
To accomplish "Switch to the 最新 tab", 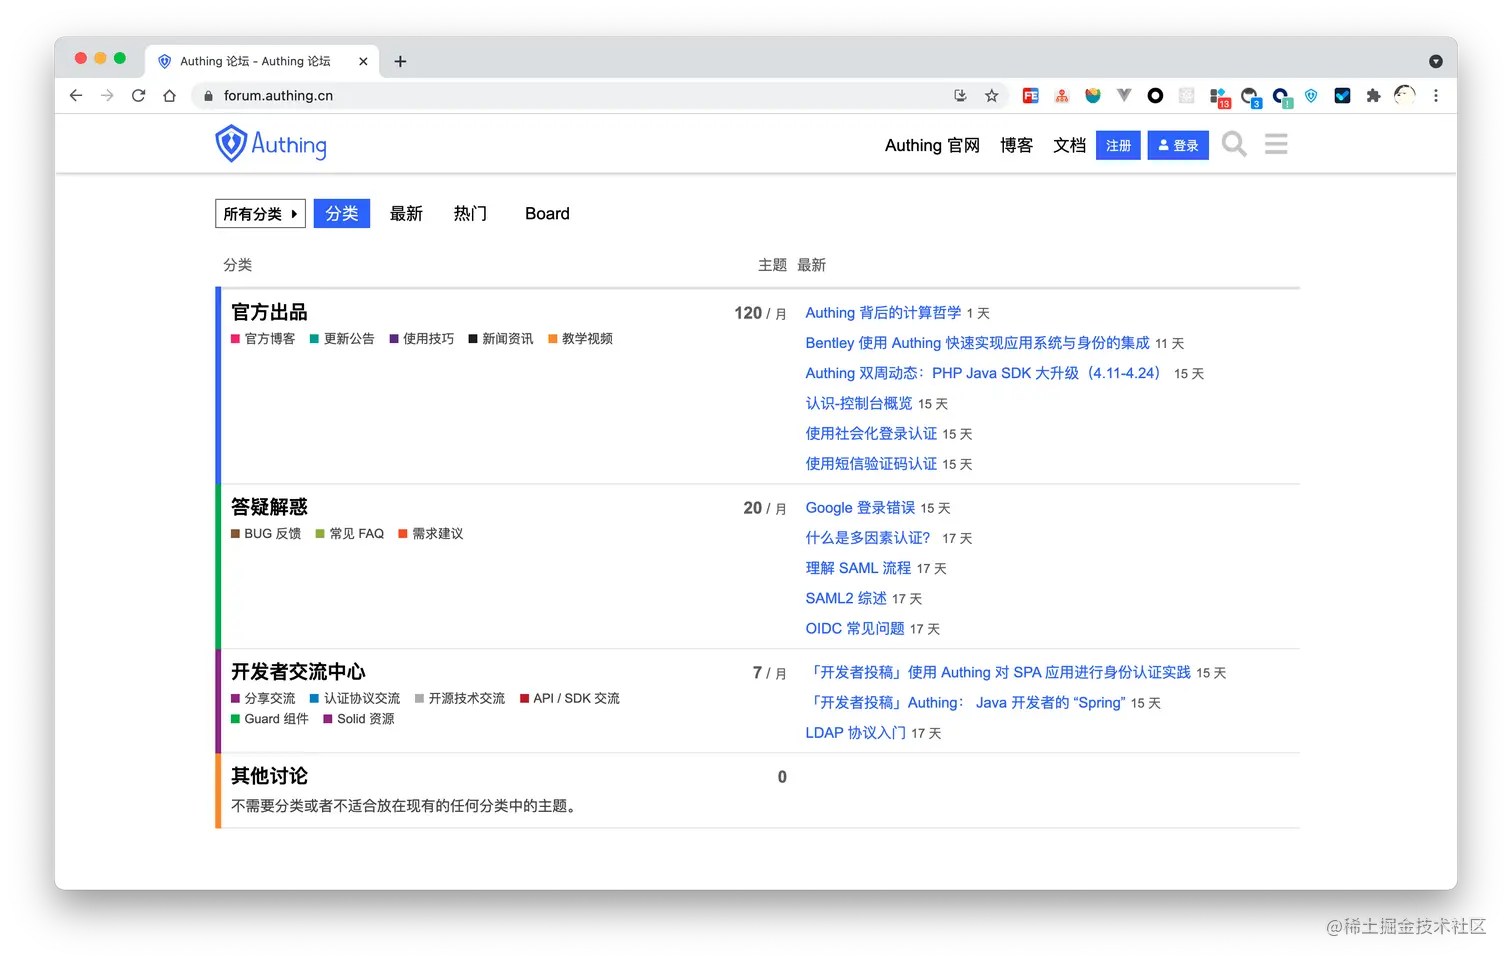I will coord(406,214).
